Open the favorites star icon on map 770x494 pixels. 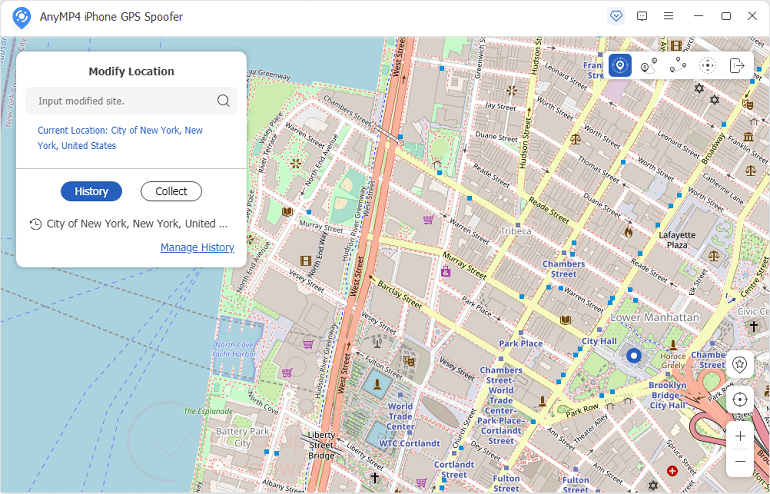point(740,364)
